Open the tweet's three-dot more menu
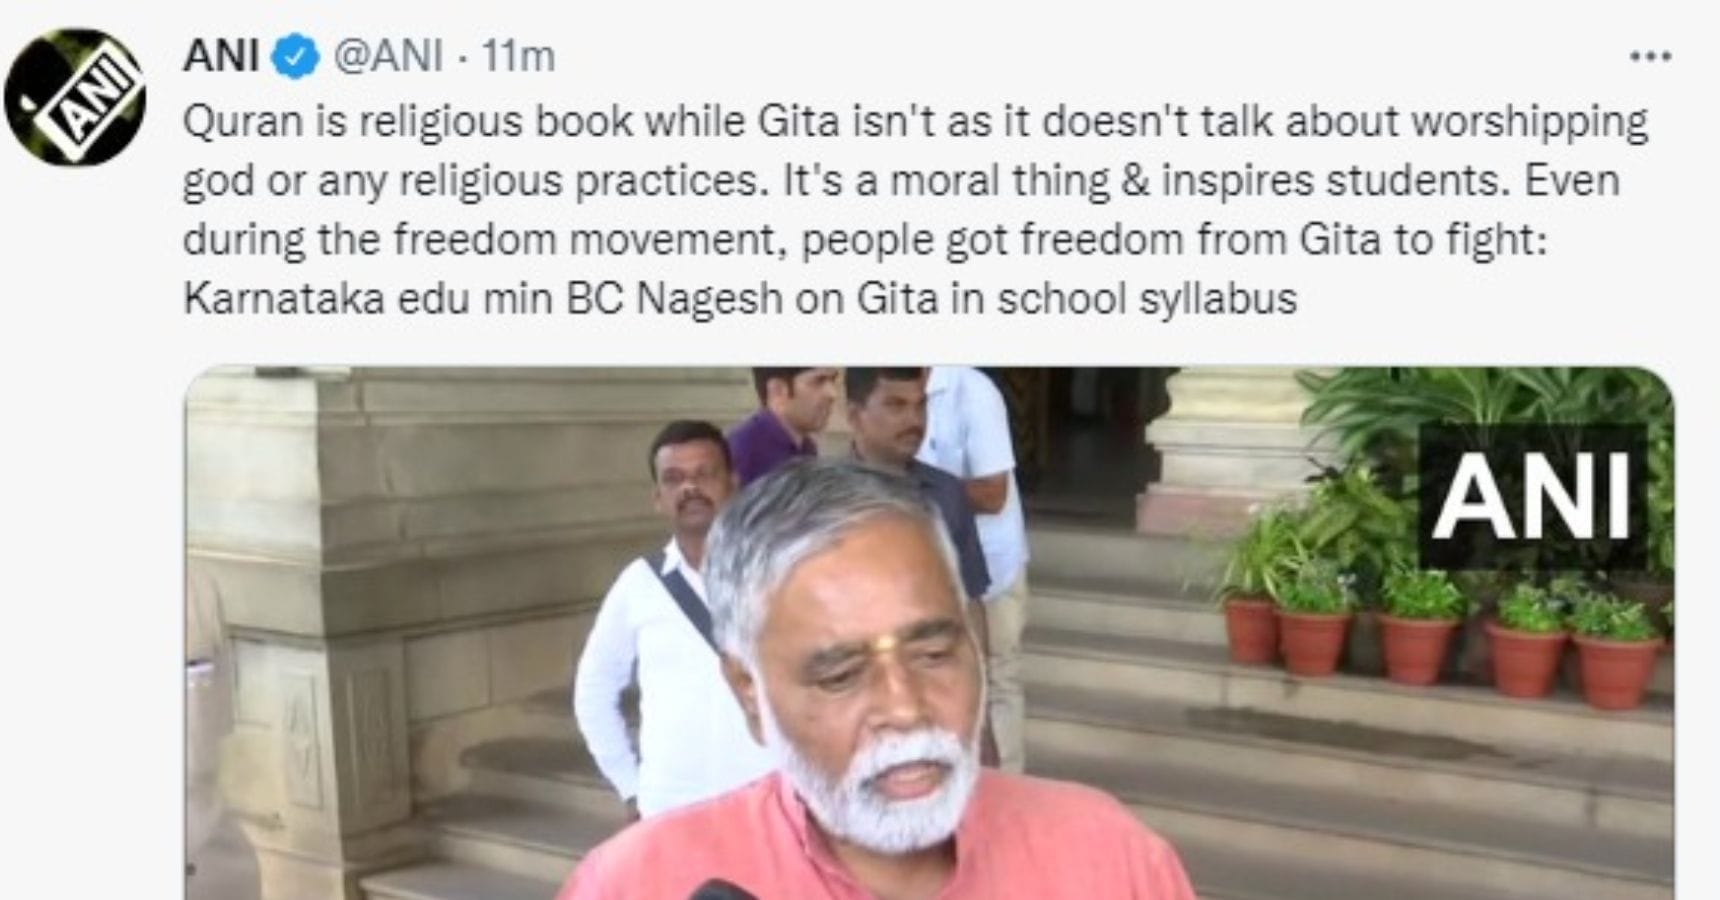 tap(1650, 57)
